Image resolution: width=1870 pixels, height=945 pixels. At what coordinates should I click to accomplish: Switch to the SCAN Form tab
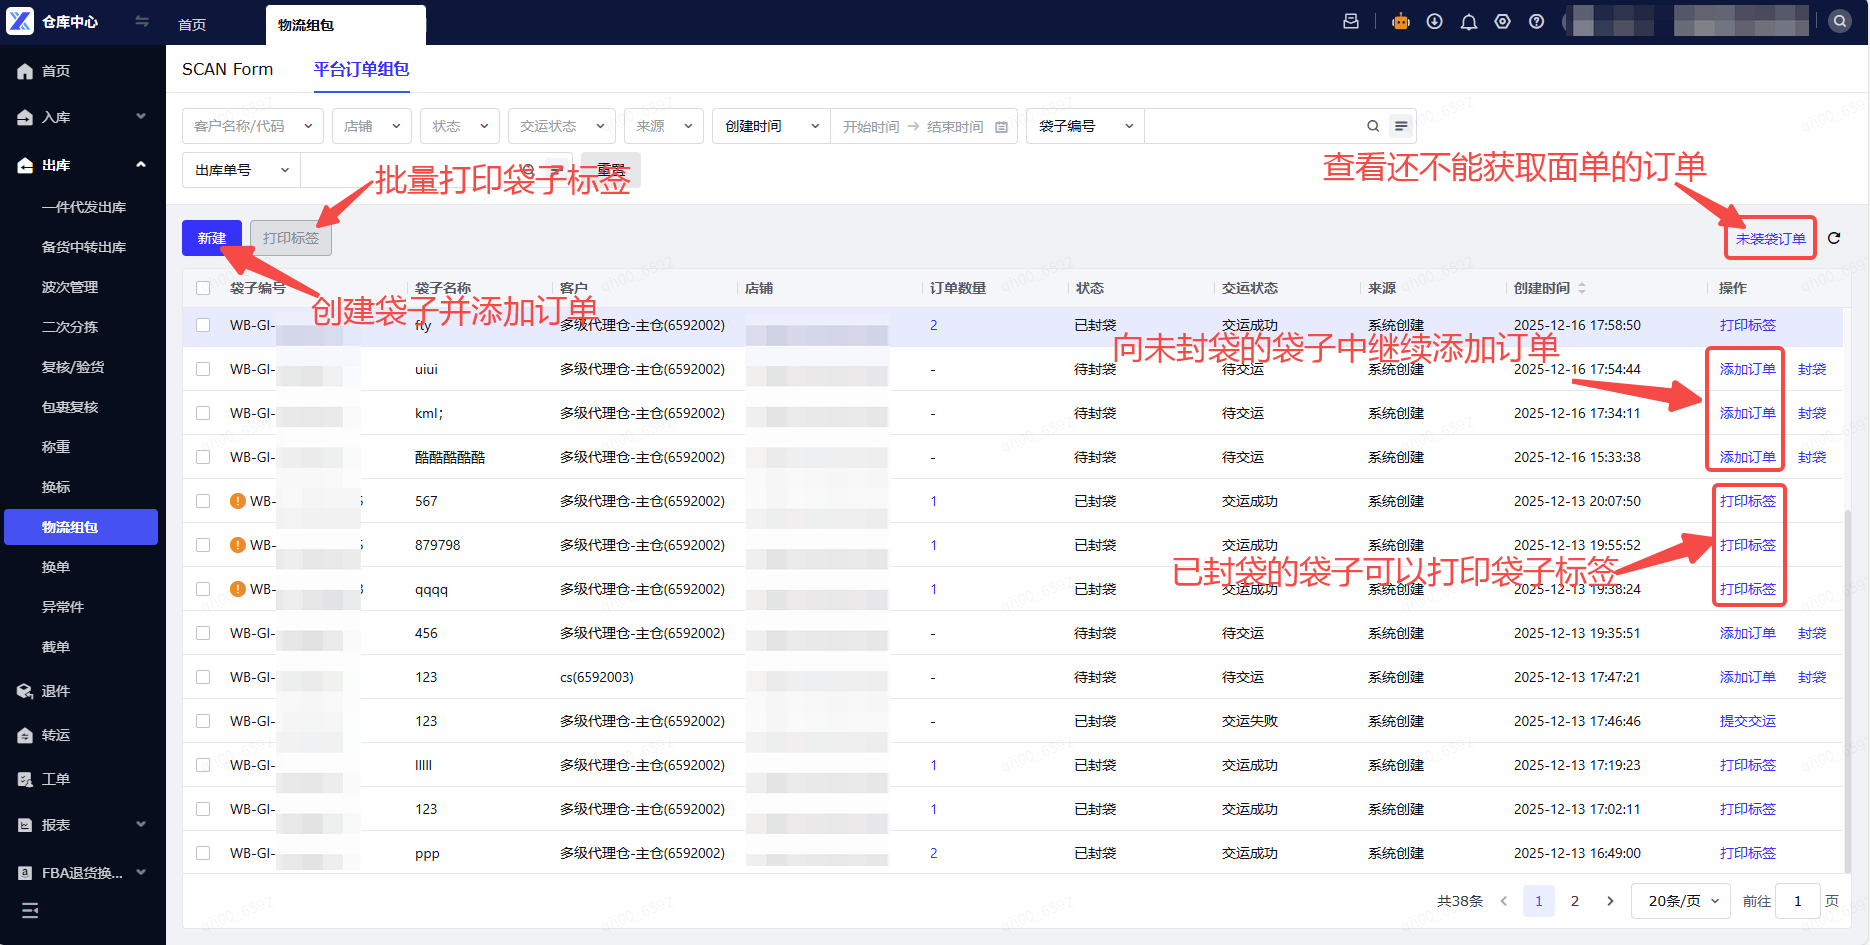tap(227, 69)
